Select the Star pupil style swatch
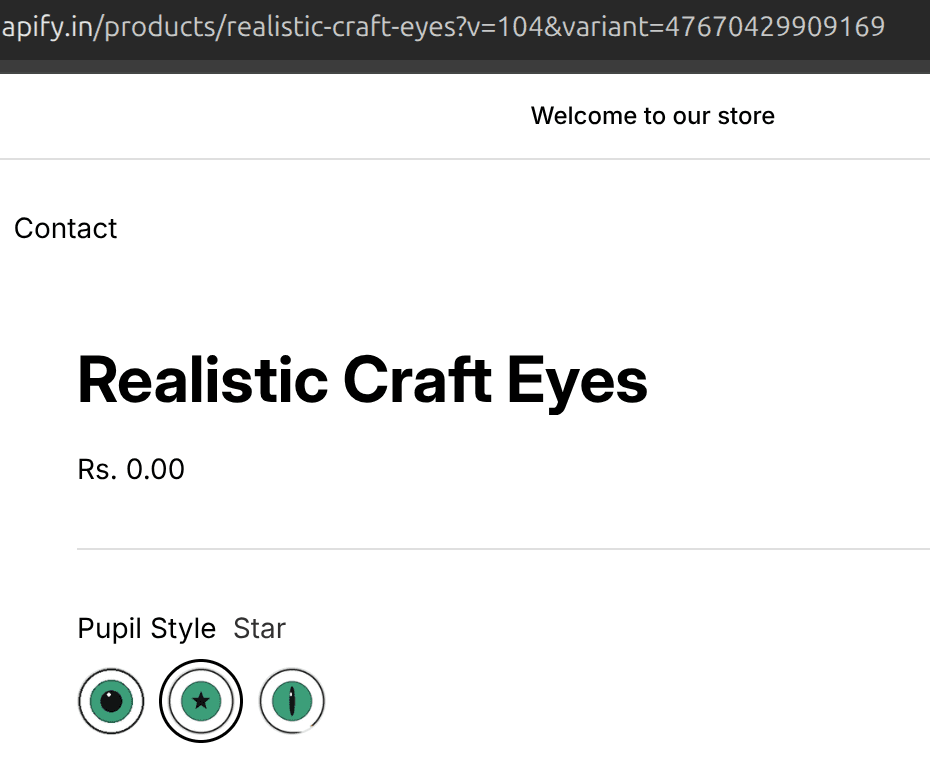The height and width of the screenshot is (773, 930). tap(201, 701)
